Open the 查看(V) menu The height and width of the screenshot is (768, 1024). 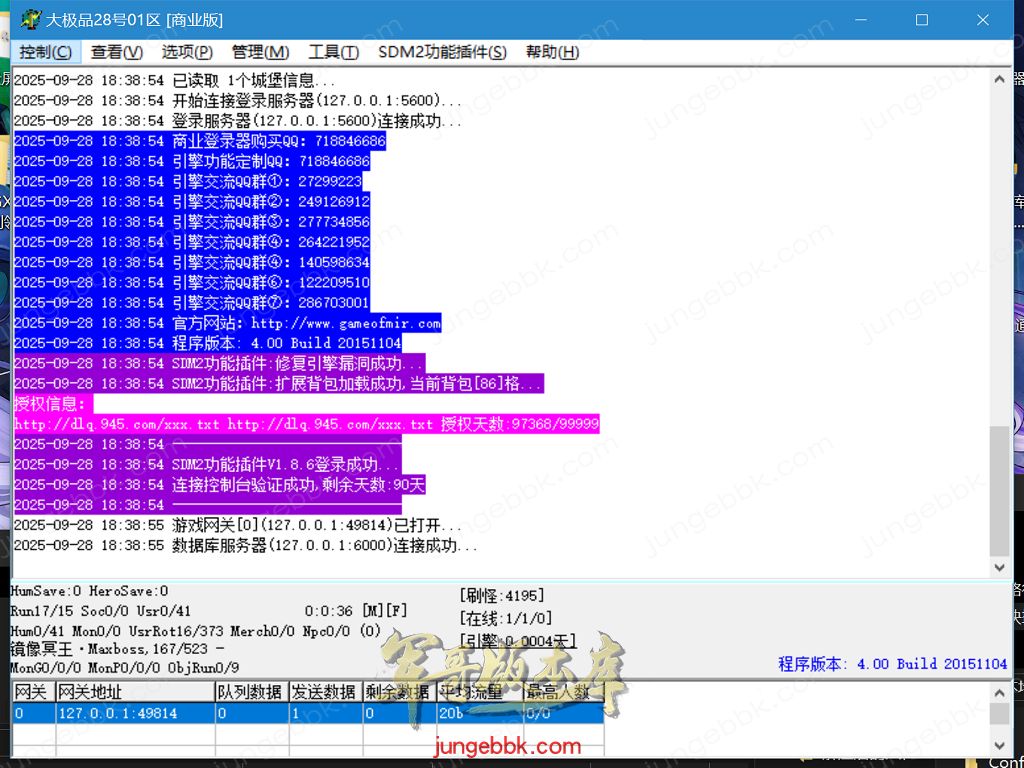tap(116, 52)
